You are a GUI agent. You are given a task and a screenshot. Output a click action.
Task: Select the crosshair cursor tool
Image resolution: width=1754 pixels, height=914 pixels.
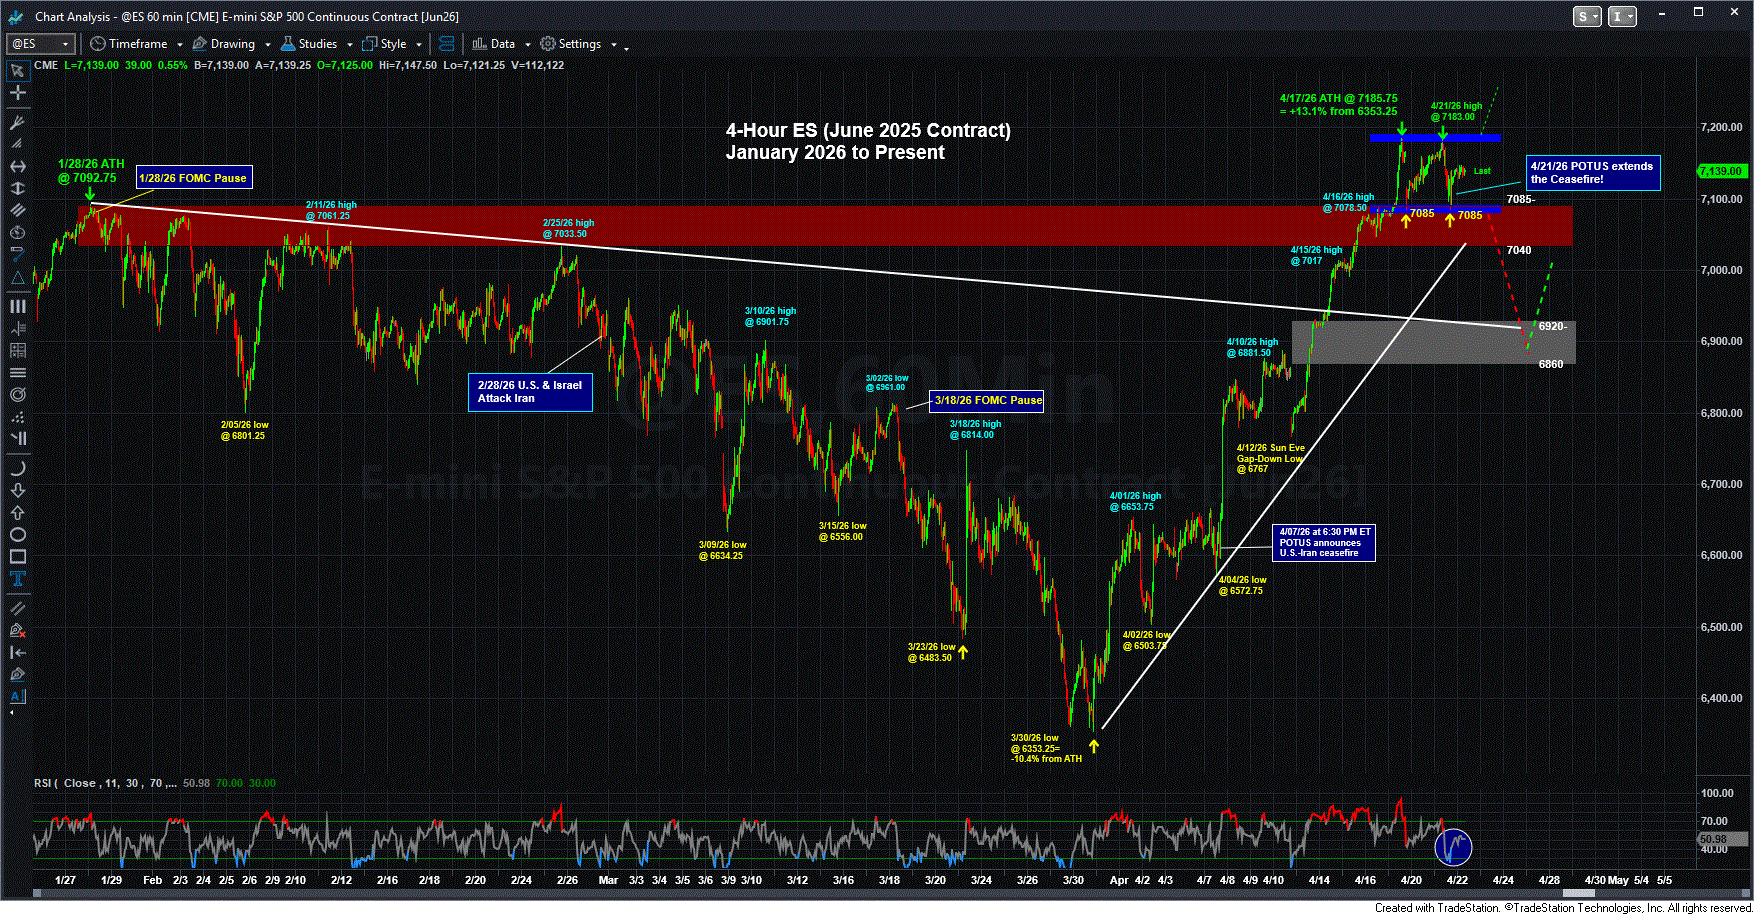(x=17, y=93)
